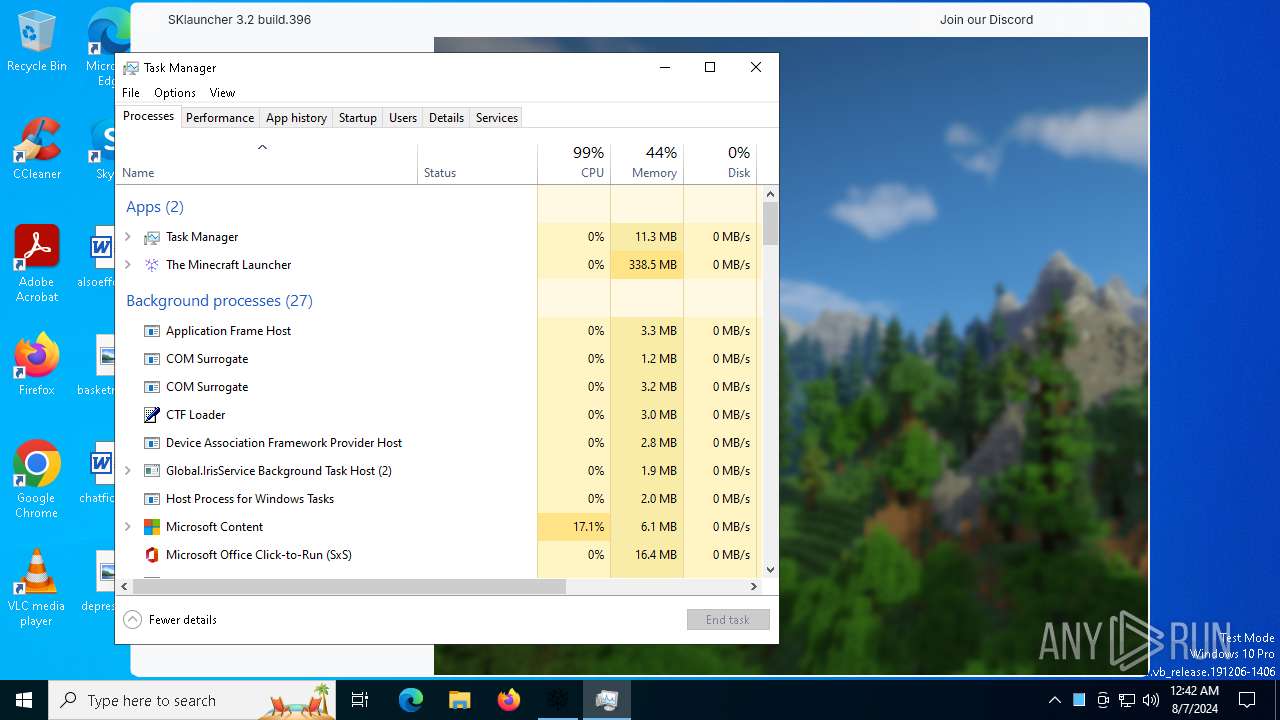Open Adobe Acrobat desktop icon

(37, 264)
